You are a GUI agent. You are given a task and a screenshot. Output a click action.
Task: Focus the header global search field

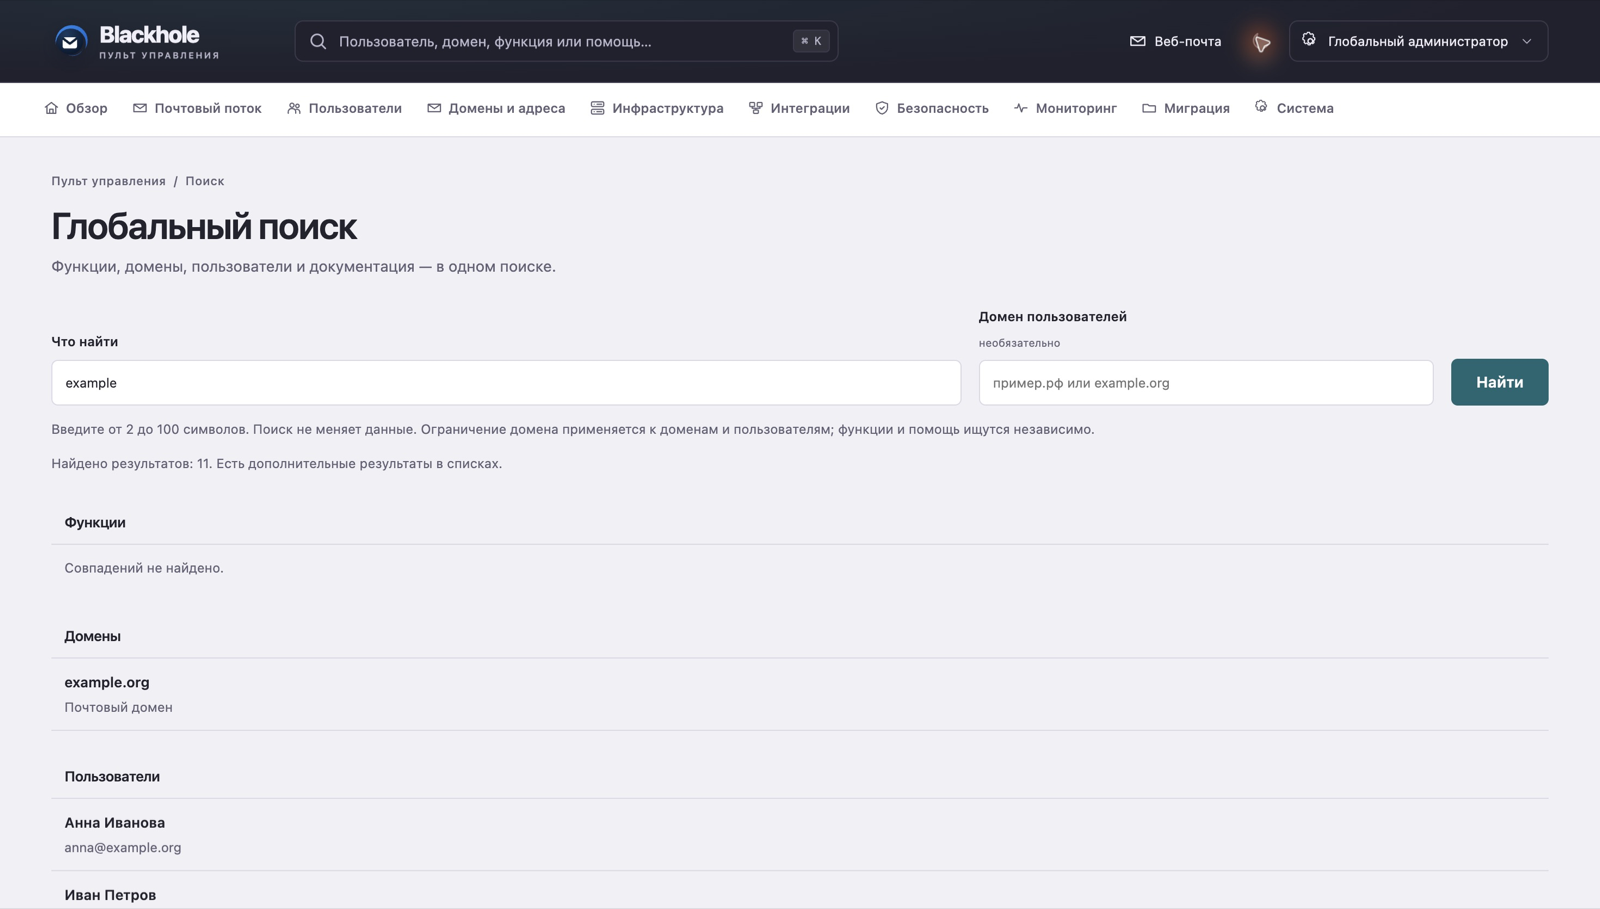coord(566,41)
